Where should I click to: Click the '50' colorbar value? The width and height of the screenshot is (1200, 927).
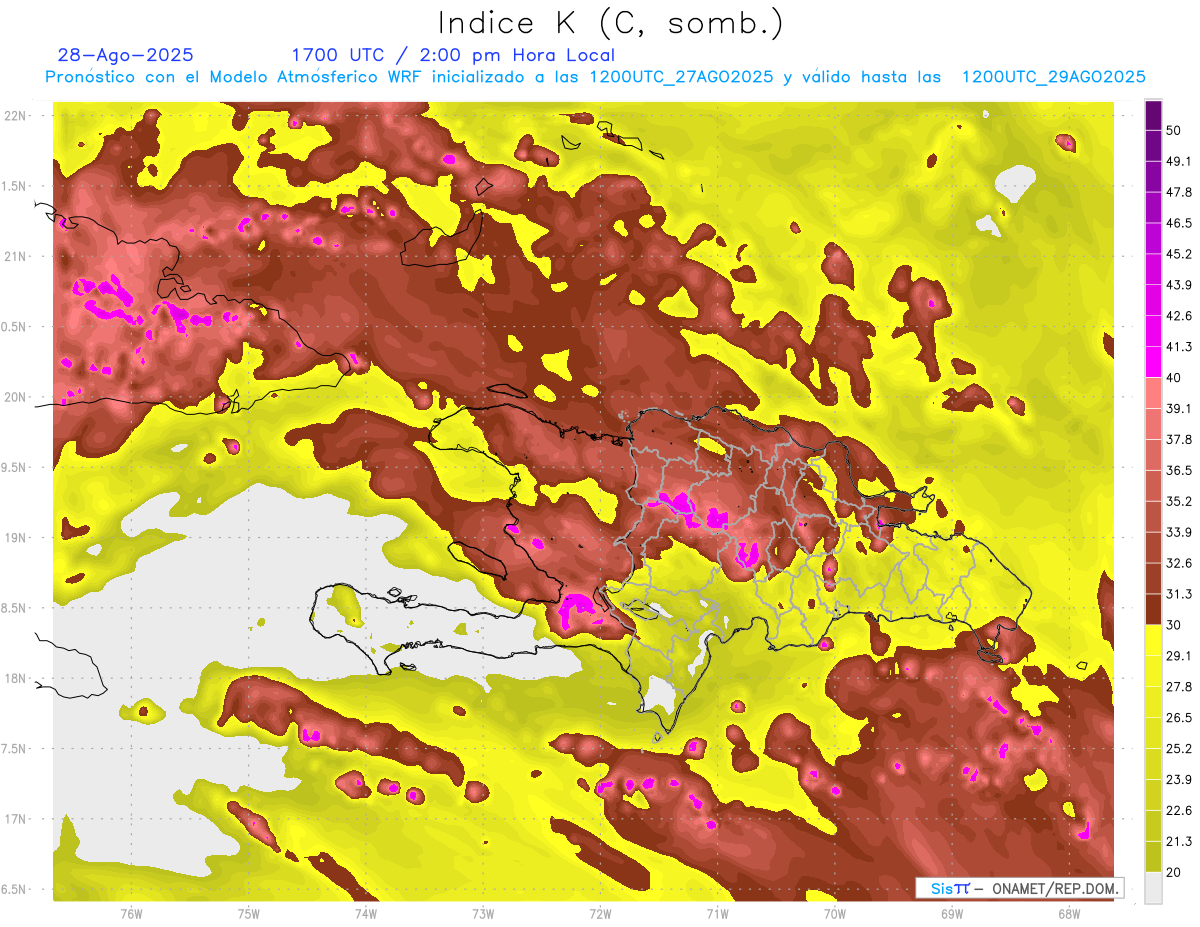click(1174, 131)
